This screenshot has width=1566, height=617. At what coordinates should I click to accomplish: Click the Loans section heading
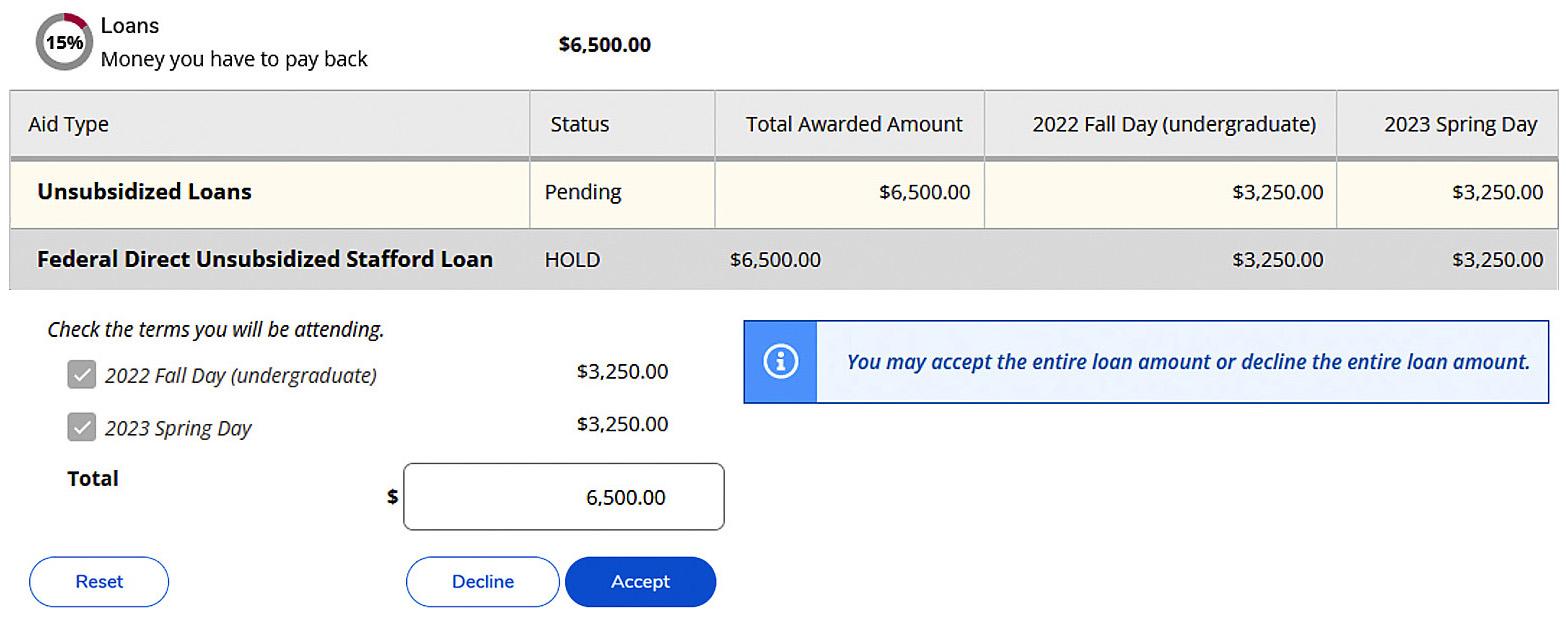(130, 26)
